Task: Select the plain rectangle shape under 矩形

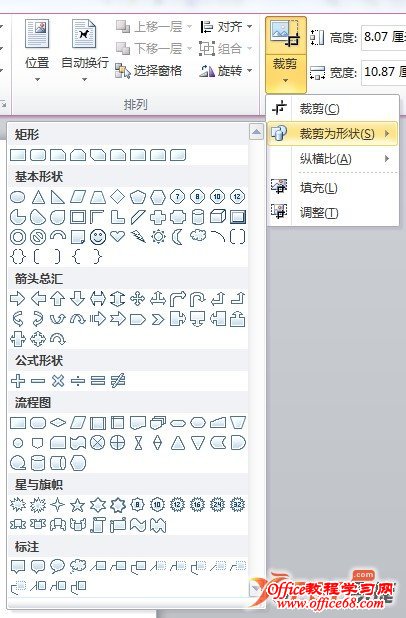Action: [x=18, y=155]
